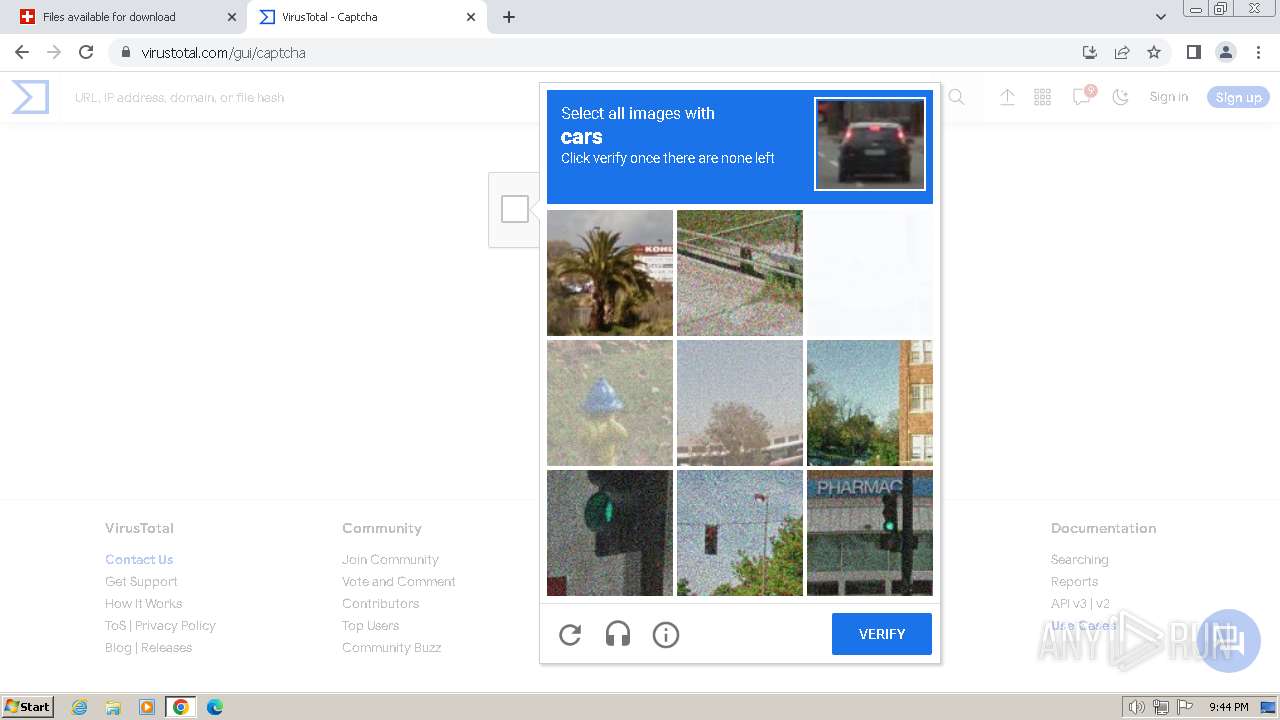Screen dimensions: 1280x720
Task: Open Chrome three-dot menu
Action: point(1258,52)
